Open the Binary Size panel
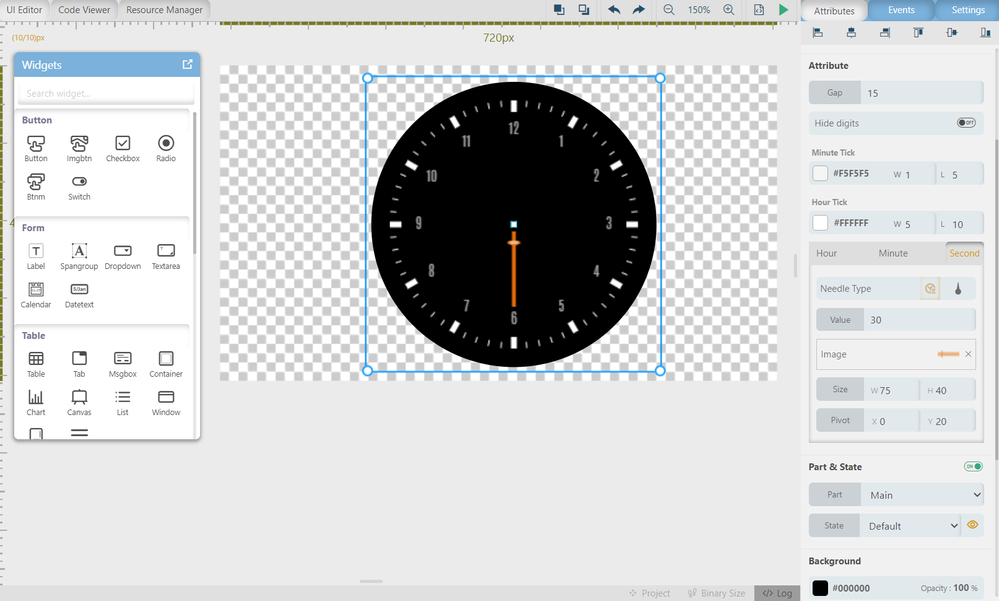This screenshot has height=601, width=999. pos(716,593)
